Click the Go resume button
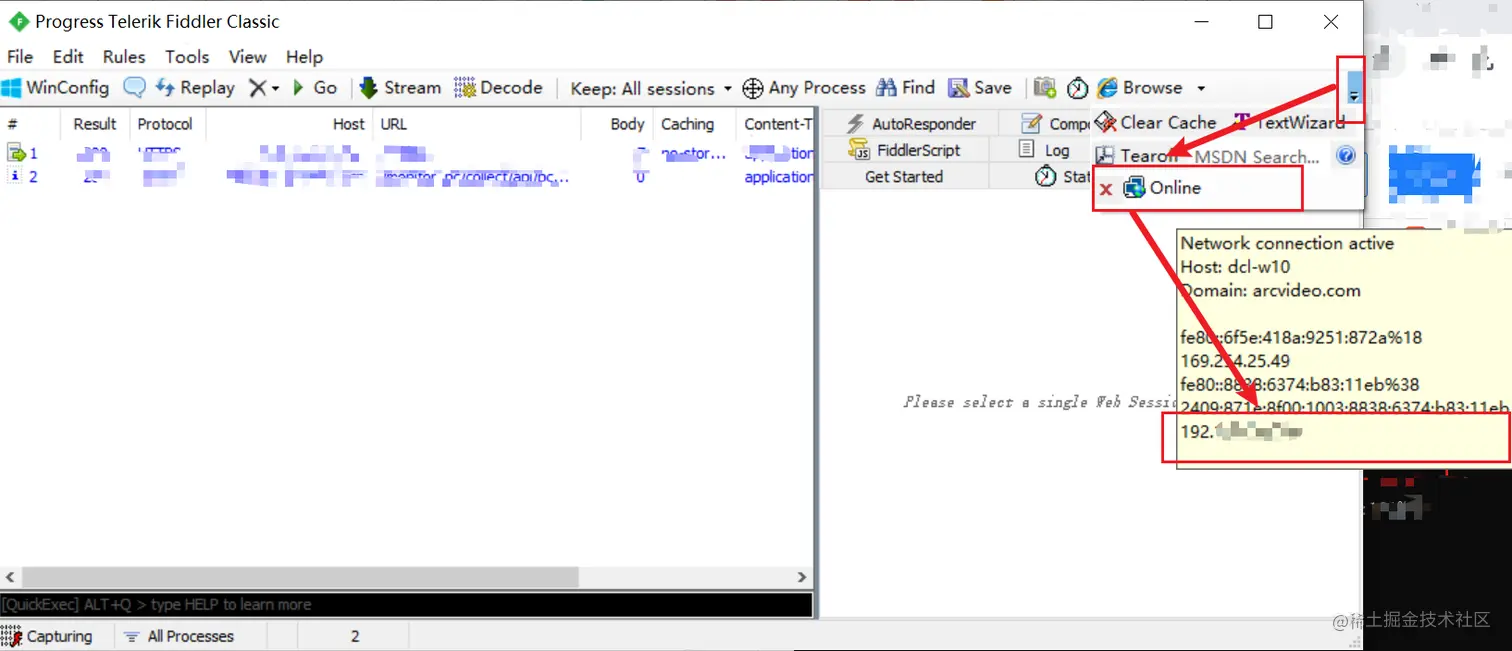 [315, 88]
